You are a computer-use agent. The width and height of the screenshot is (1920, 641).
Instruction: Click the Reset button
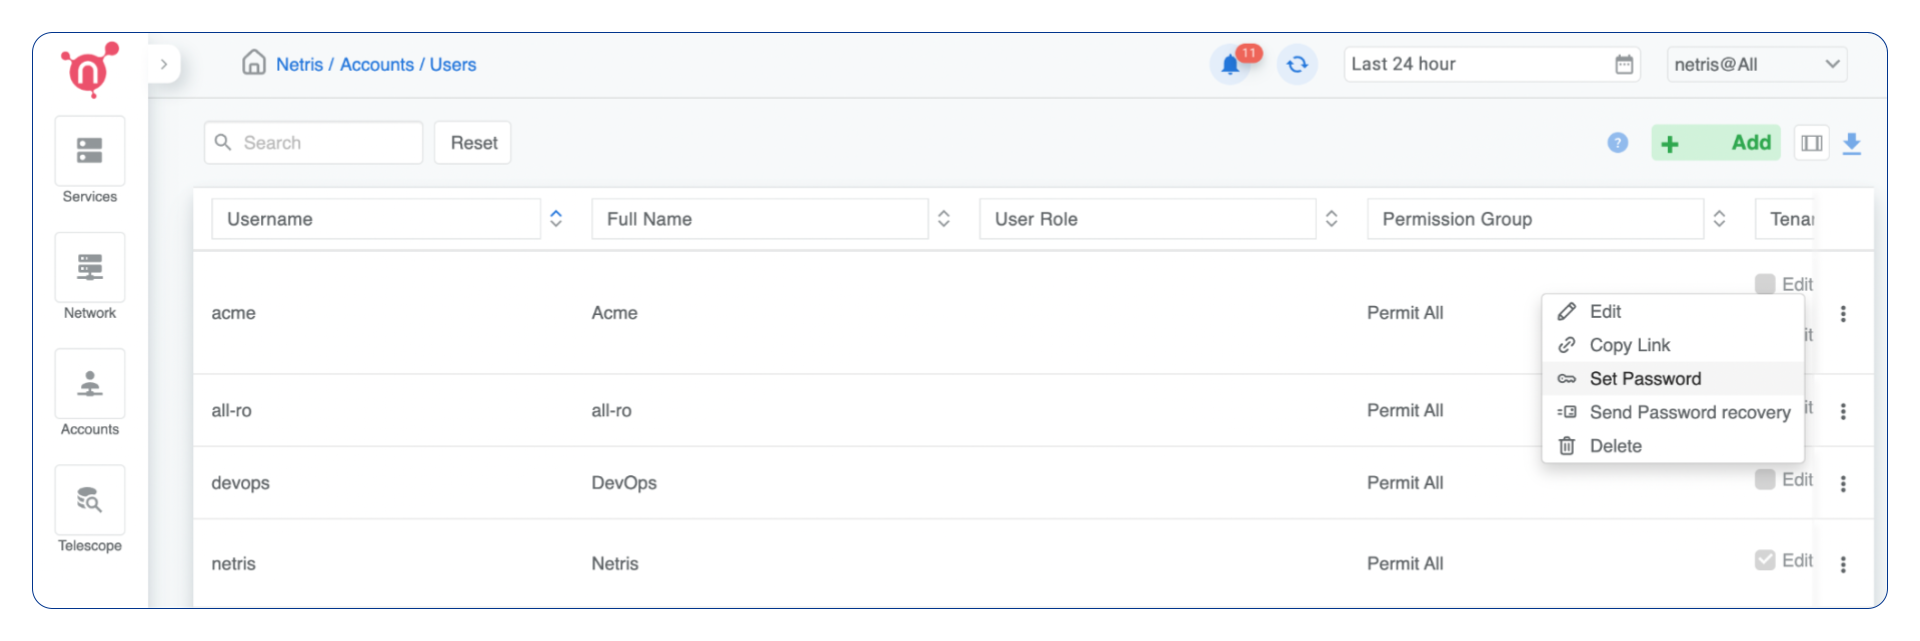pos(472,142)
